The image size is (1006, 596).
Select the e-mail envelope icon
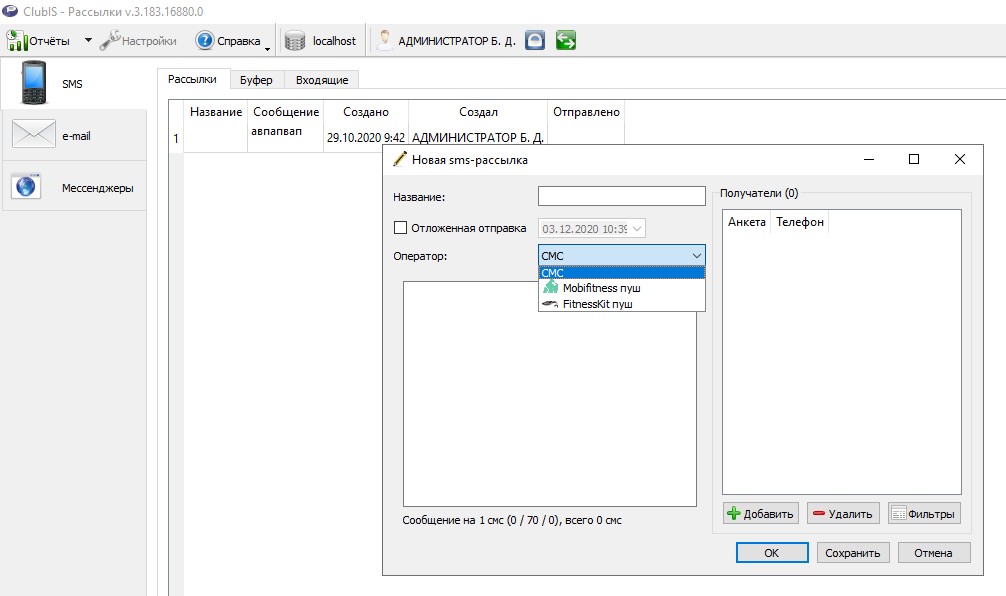[x=33, y=134]
